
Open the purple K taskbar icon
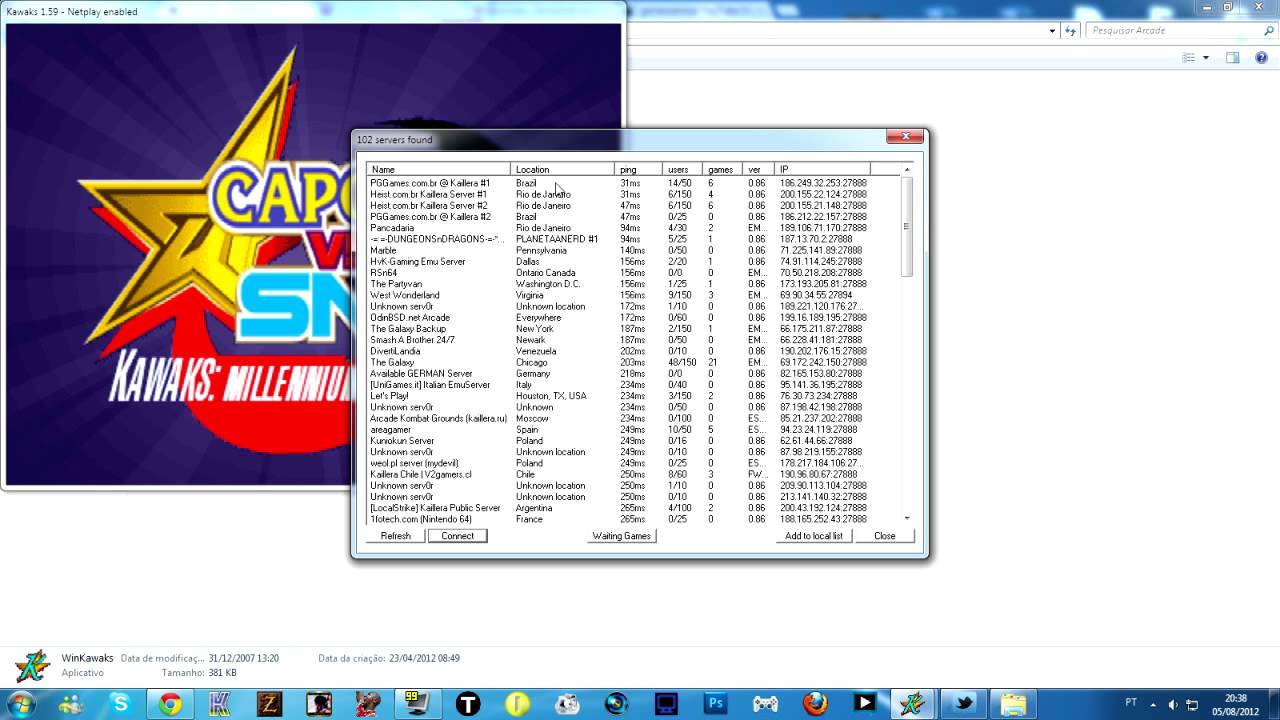(220, 704)
